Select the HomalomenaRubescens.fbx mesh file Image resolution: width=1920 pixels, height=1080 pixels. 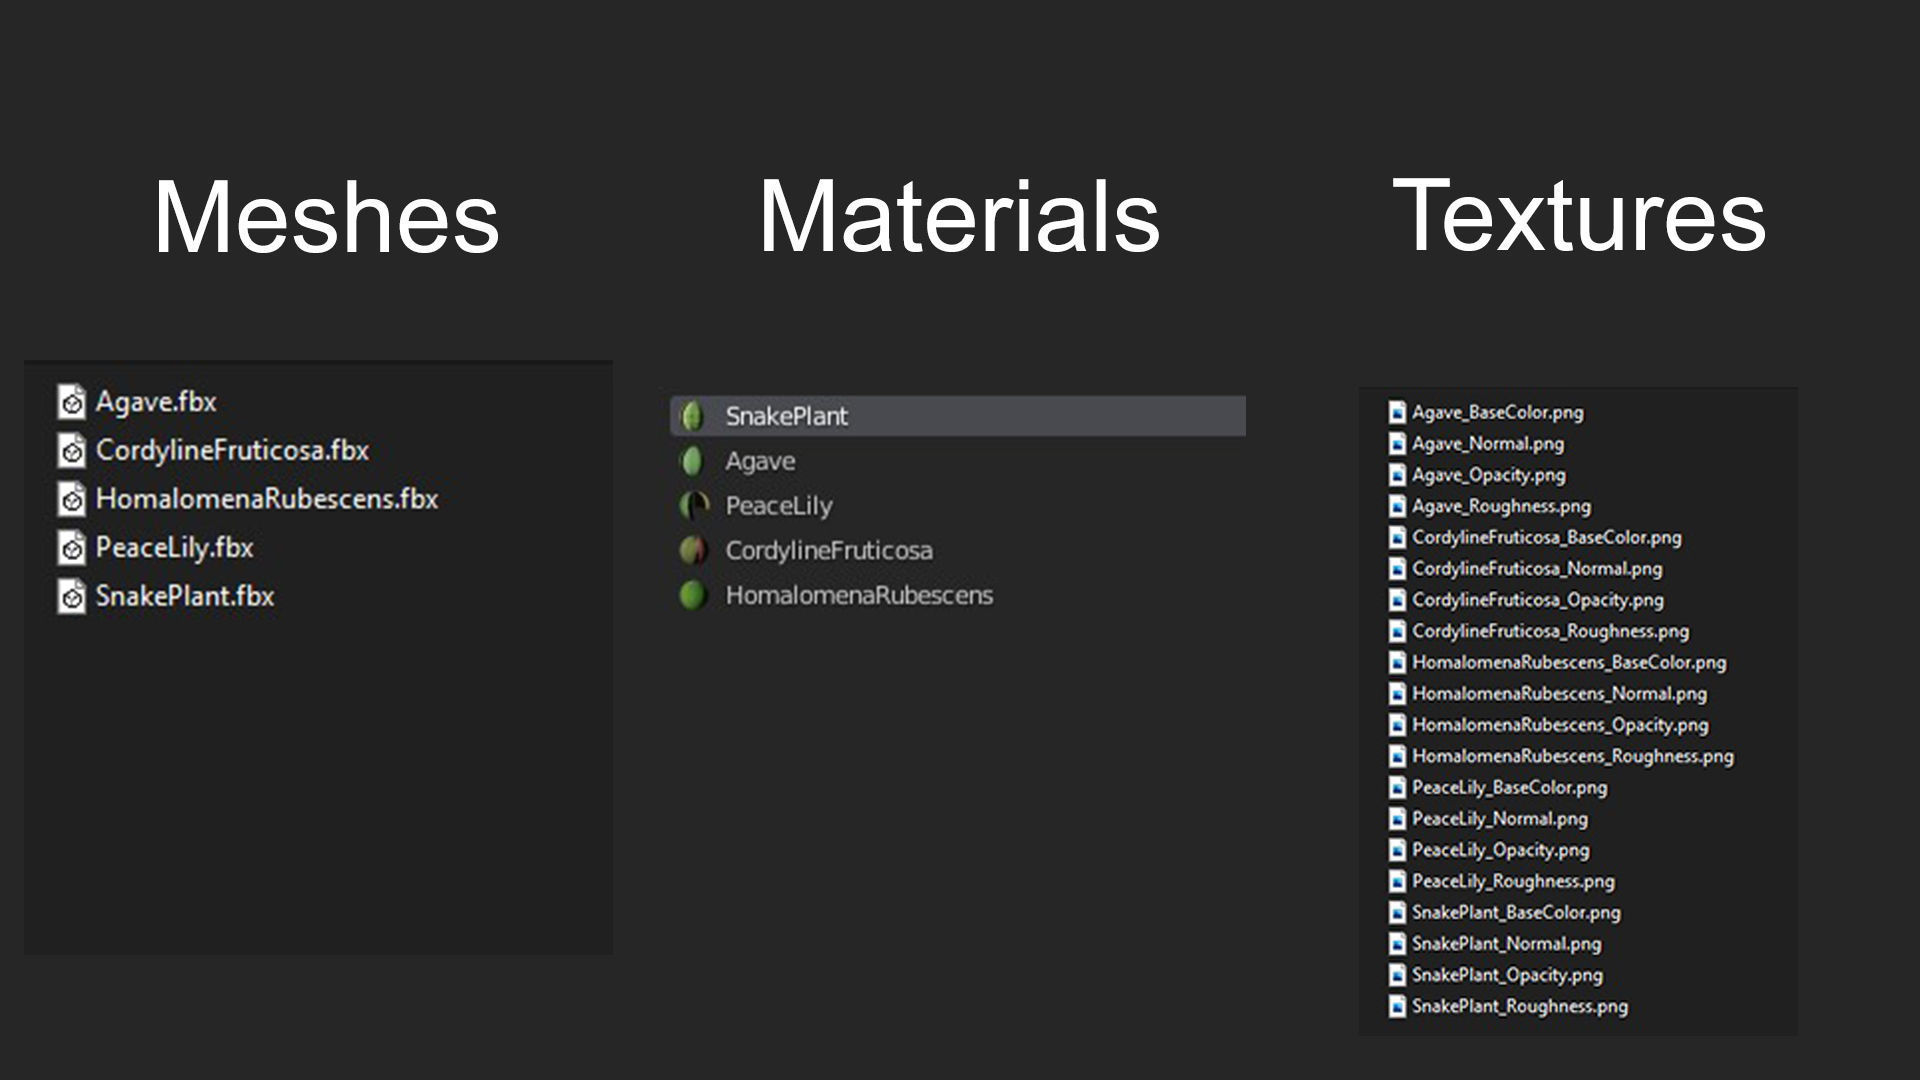tap(266, 499)
